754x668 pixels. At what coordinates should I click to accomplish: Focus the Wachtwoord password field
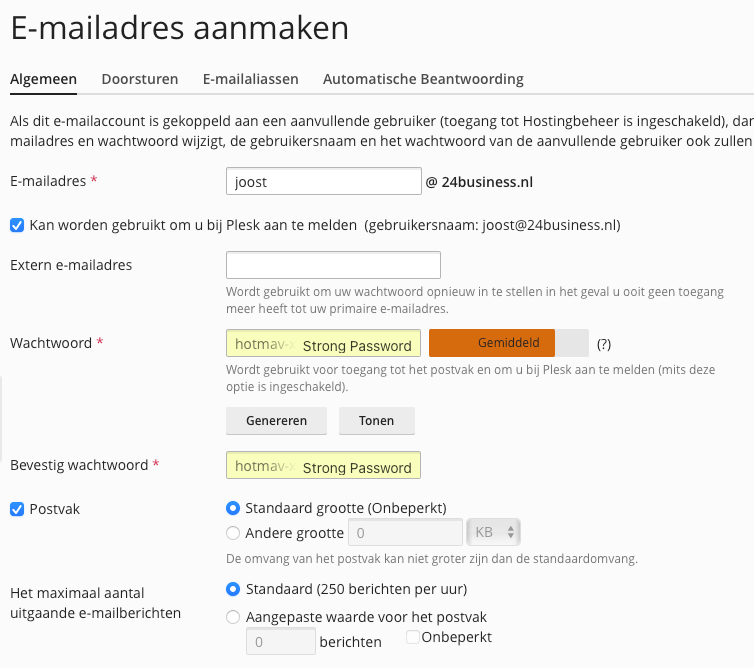(x=324, y=344)
